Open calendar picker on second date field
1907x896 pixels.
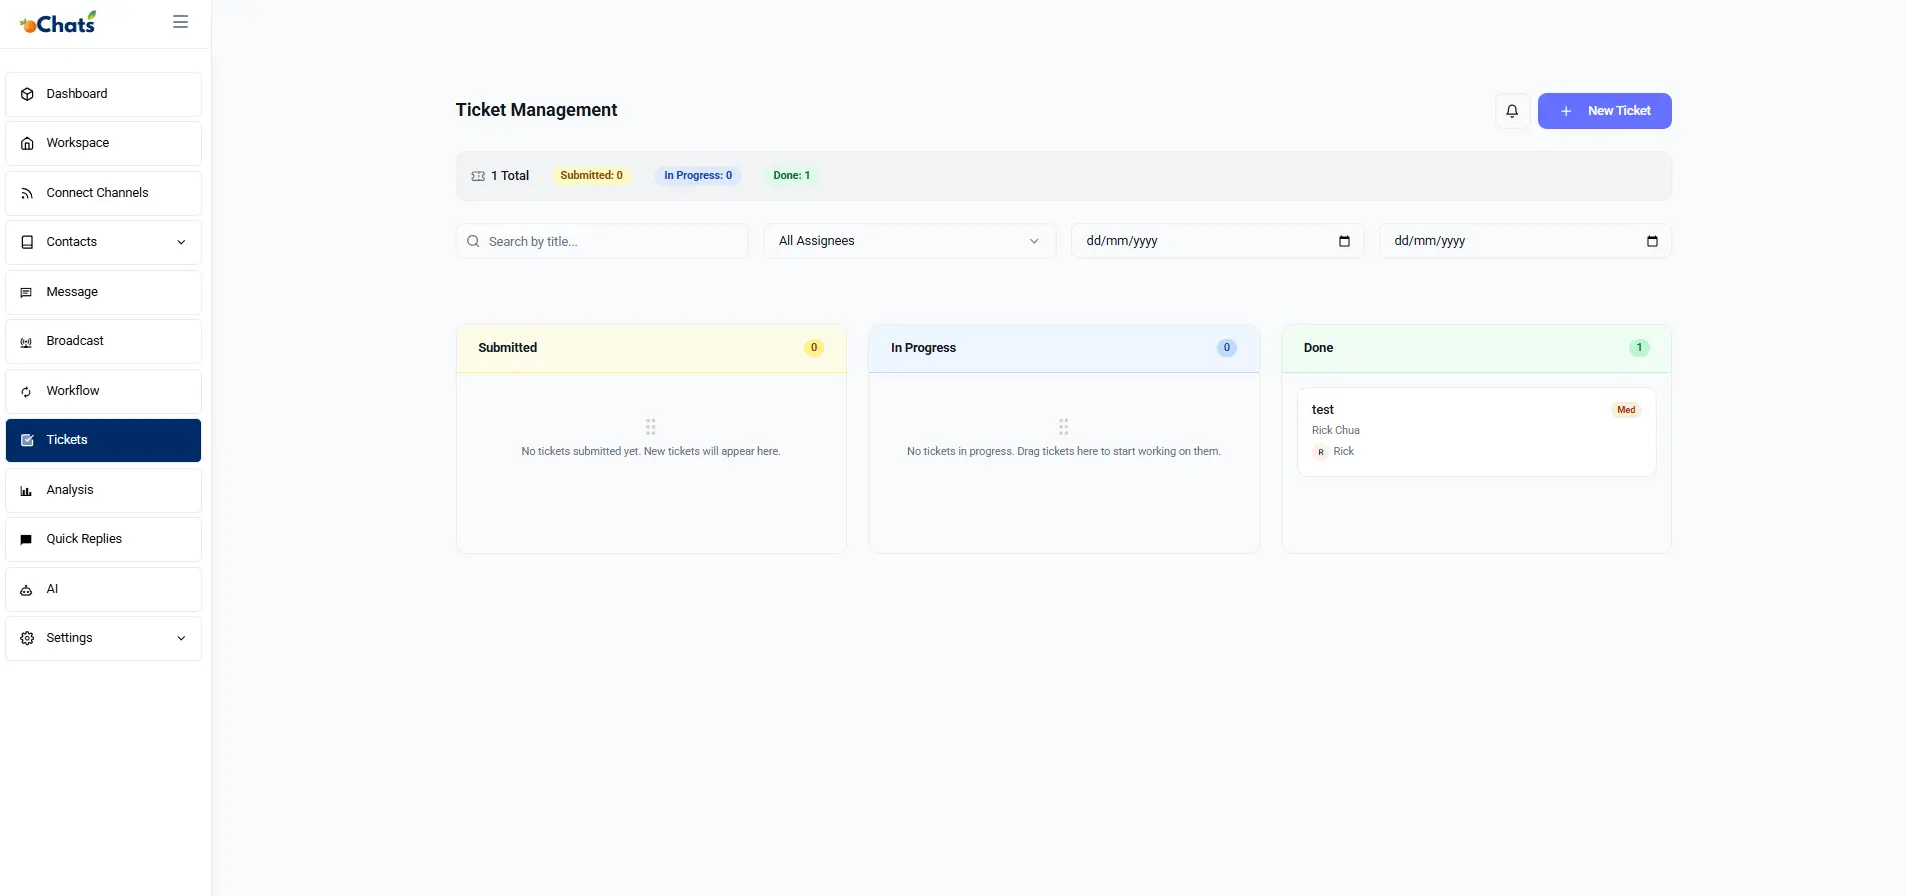[1652, 241]
